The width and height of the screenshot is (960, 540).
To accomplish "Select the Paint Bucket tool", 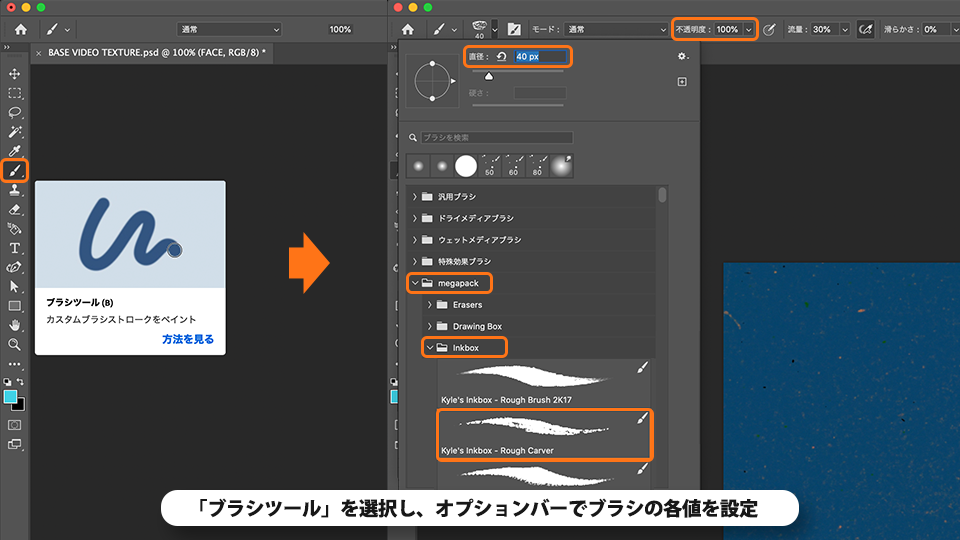I will [15, 229].
